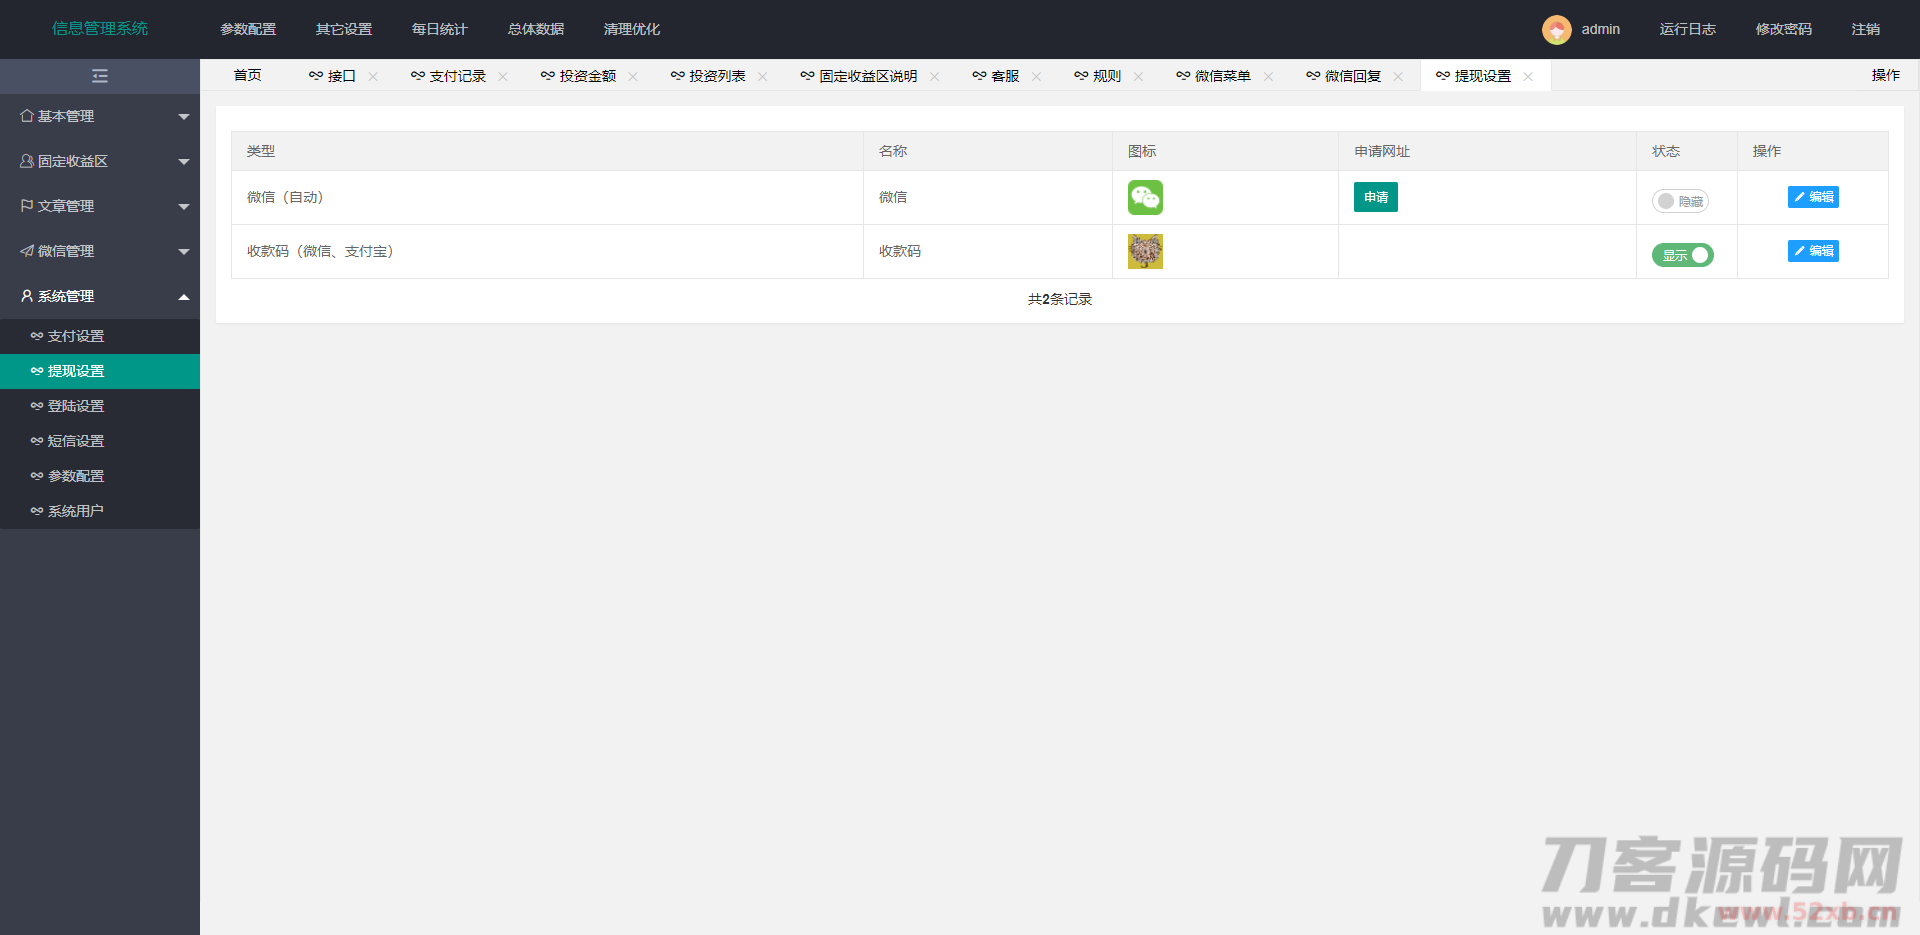Image resolution: width=1920 pixels, height=935 pixels.
Task: Close the 固定收益区说明 tab
Action: (x=934, y=77)
